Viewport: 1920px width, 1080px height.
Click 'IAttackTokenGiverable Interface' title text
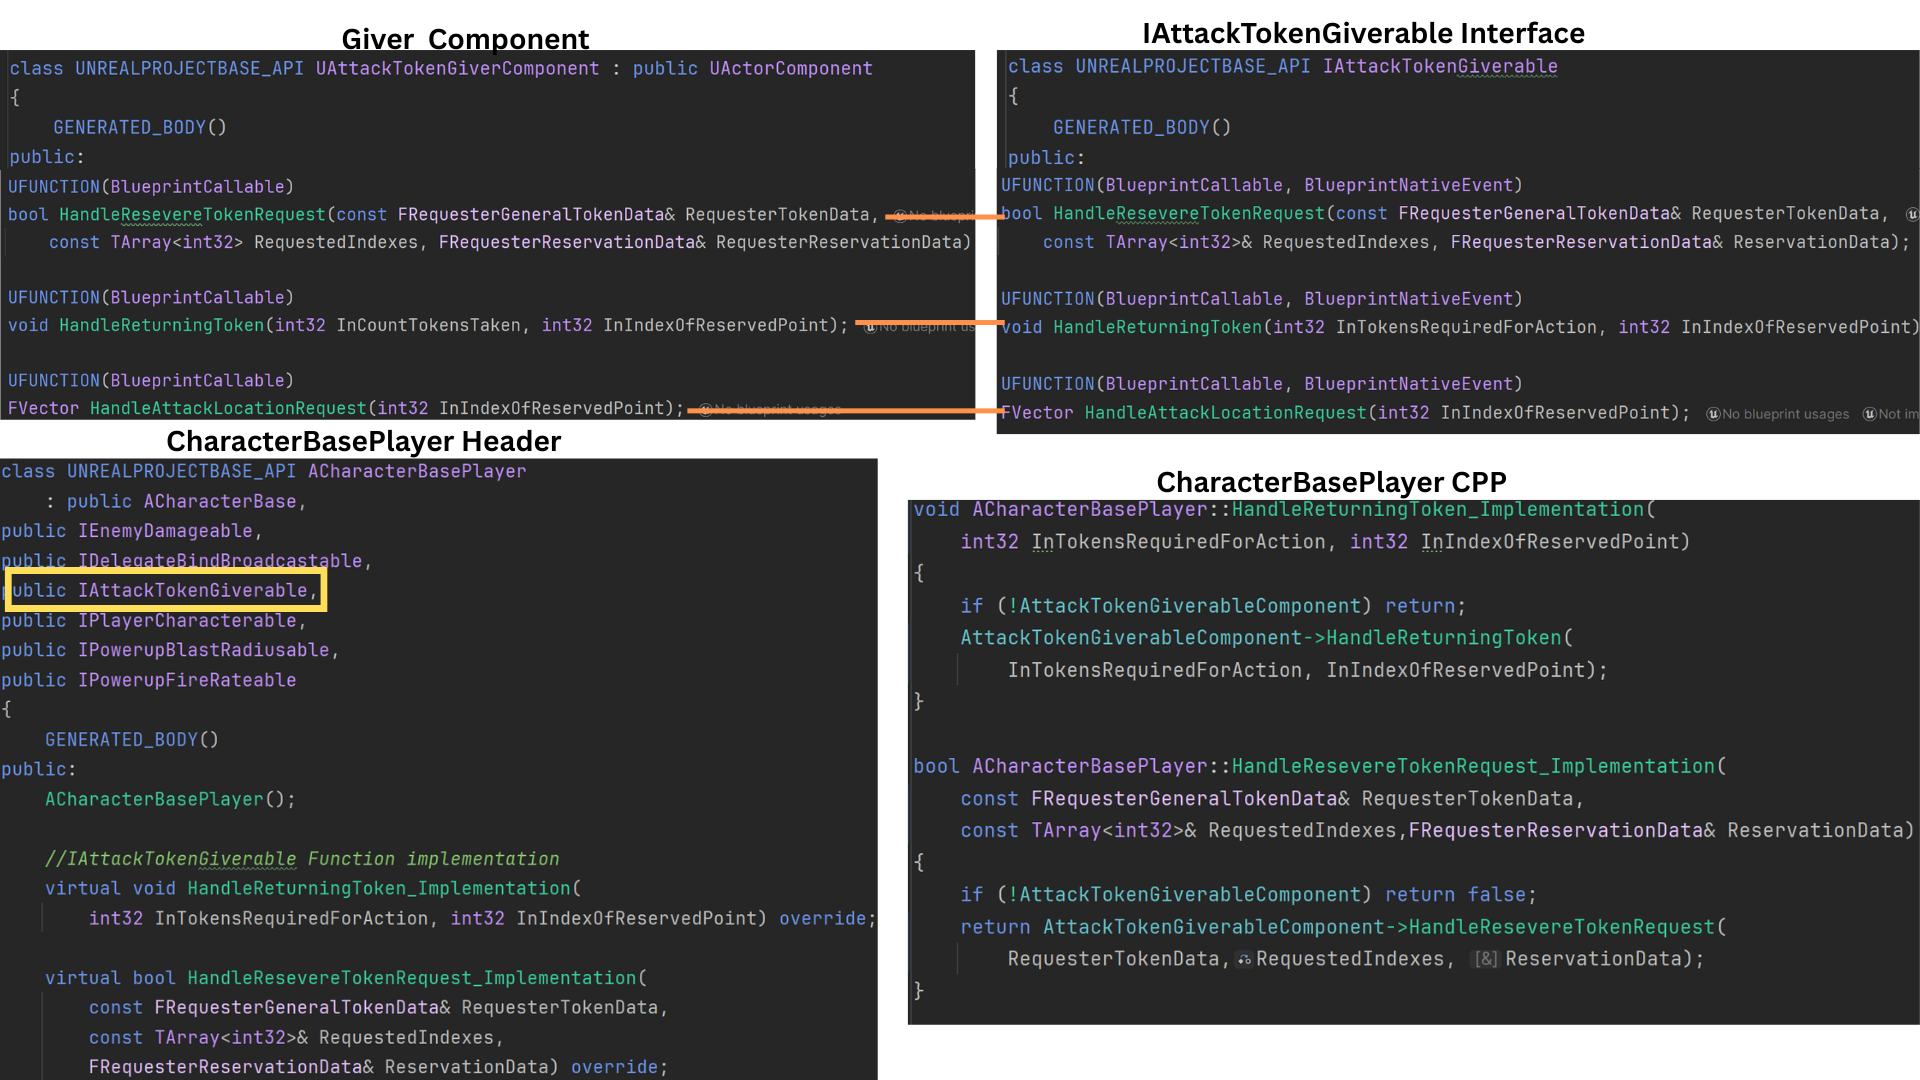[x=1362, y=34]
